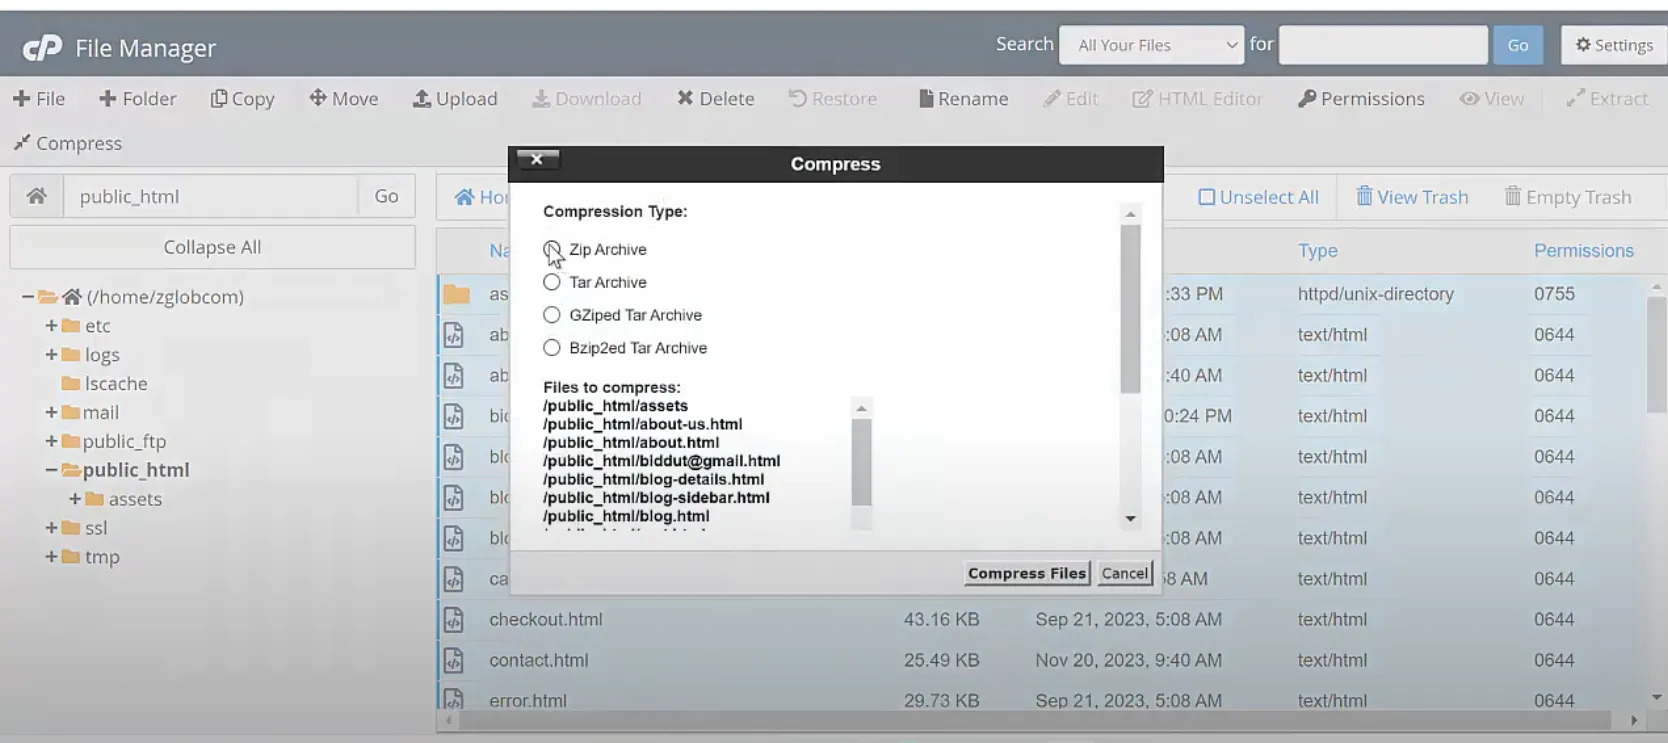Click the search text input field

tap(1383, 45)
